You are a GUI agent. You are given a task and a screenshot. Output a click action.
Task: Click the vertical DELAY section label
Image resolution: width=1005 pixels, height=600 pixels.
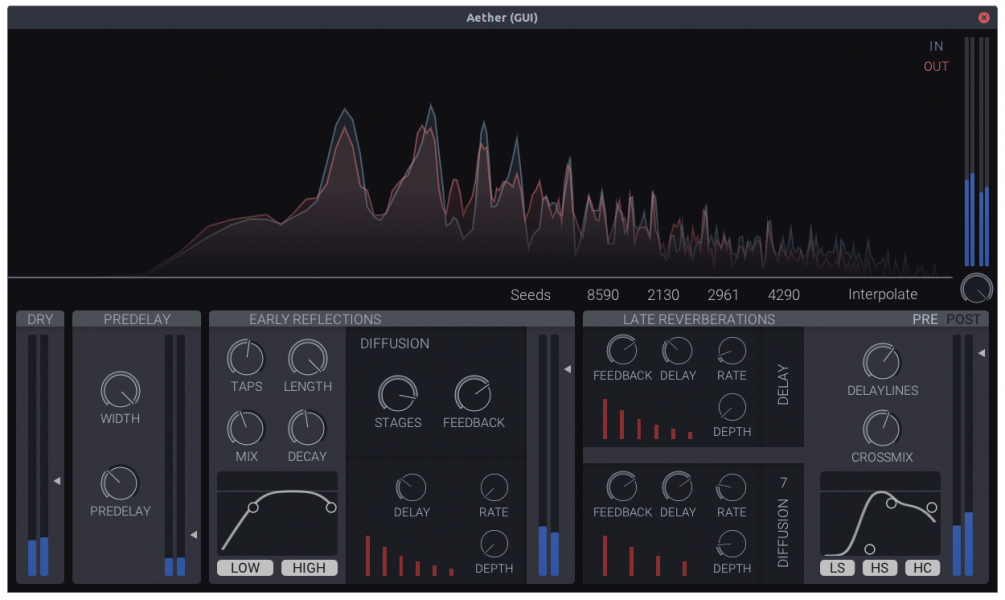pyautogui.click(x=783, y=385)
